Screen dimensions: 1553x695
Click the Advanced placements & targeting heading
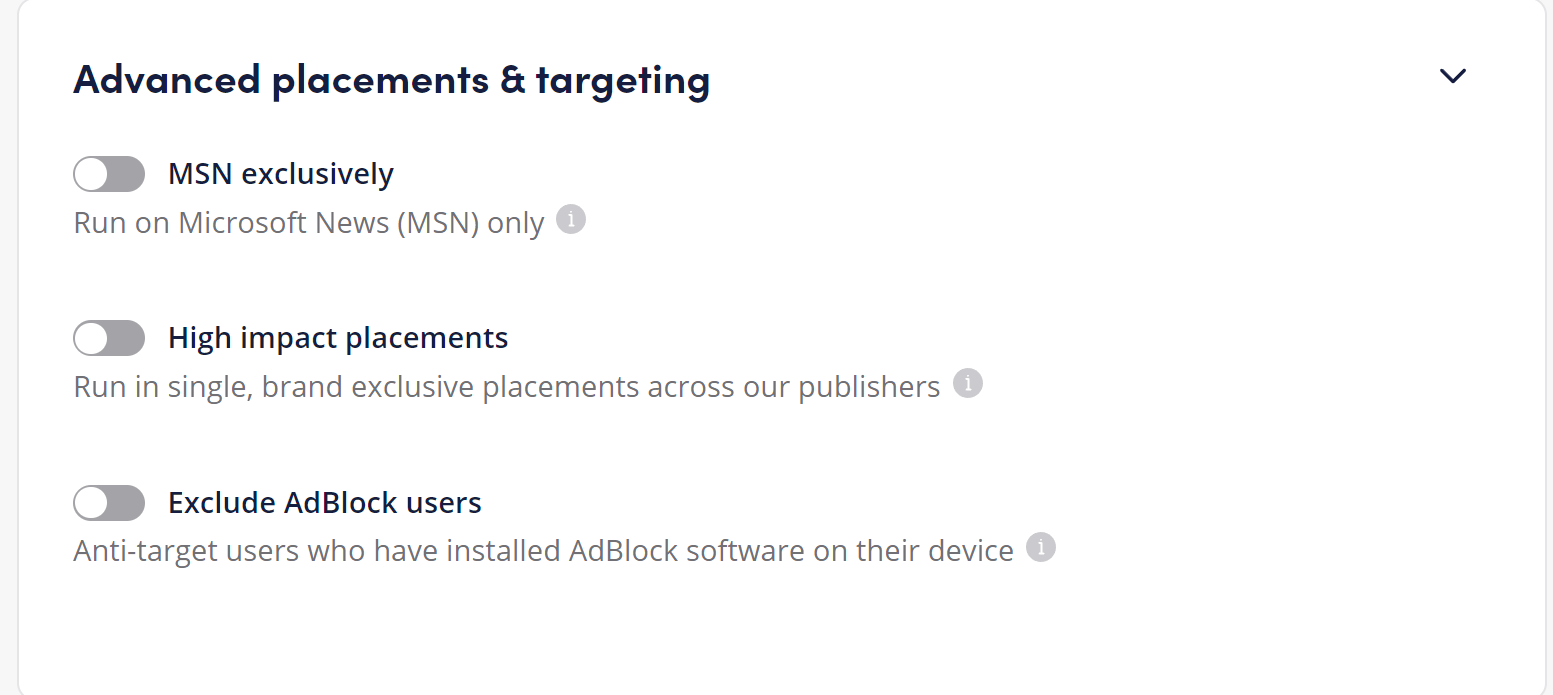click(x=392, y=80)
